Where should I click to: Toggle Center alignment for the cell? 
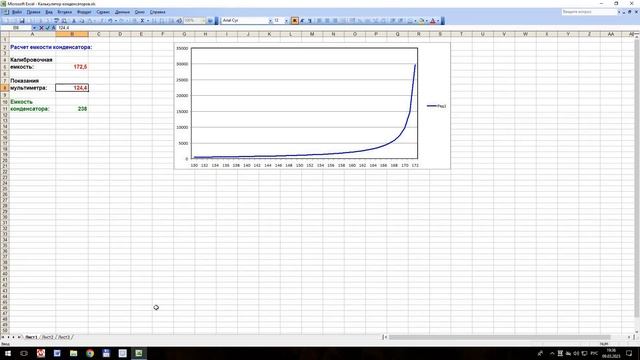(x=327, y=20)
